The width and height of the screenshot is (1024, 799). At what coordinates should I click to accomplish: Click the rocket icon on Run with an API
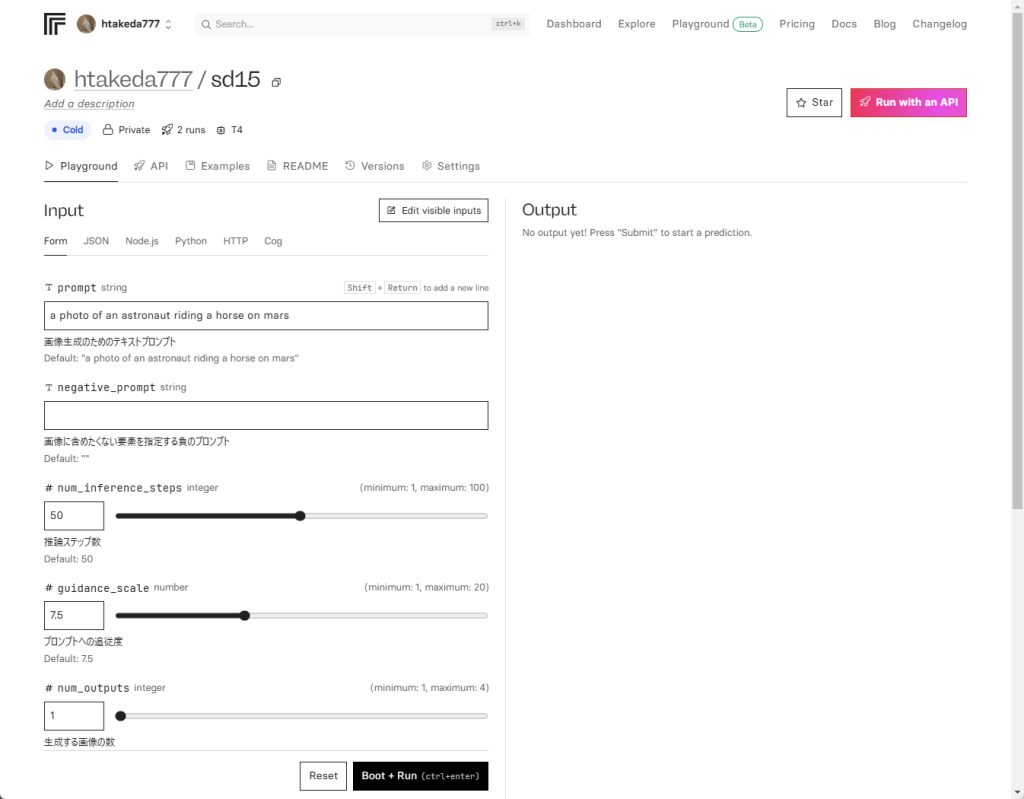[x=865, y=103]
